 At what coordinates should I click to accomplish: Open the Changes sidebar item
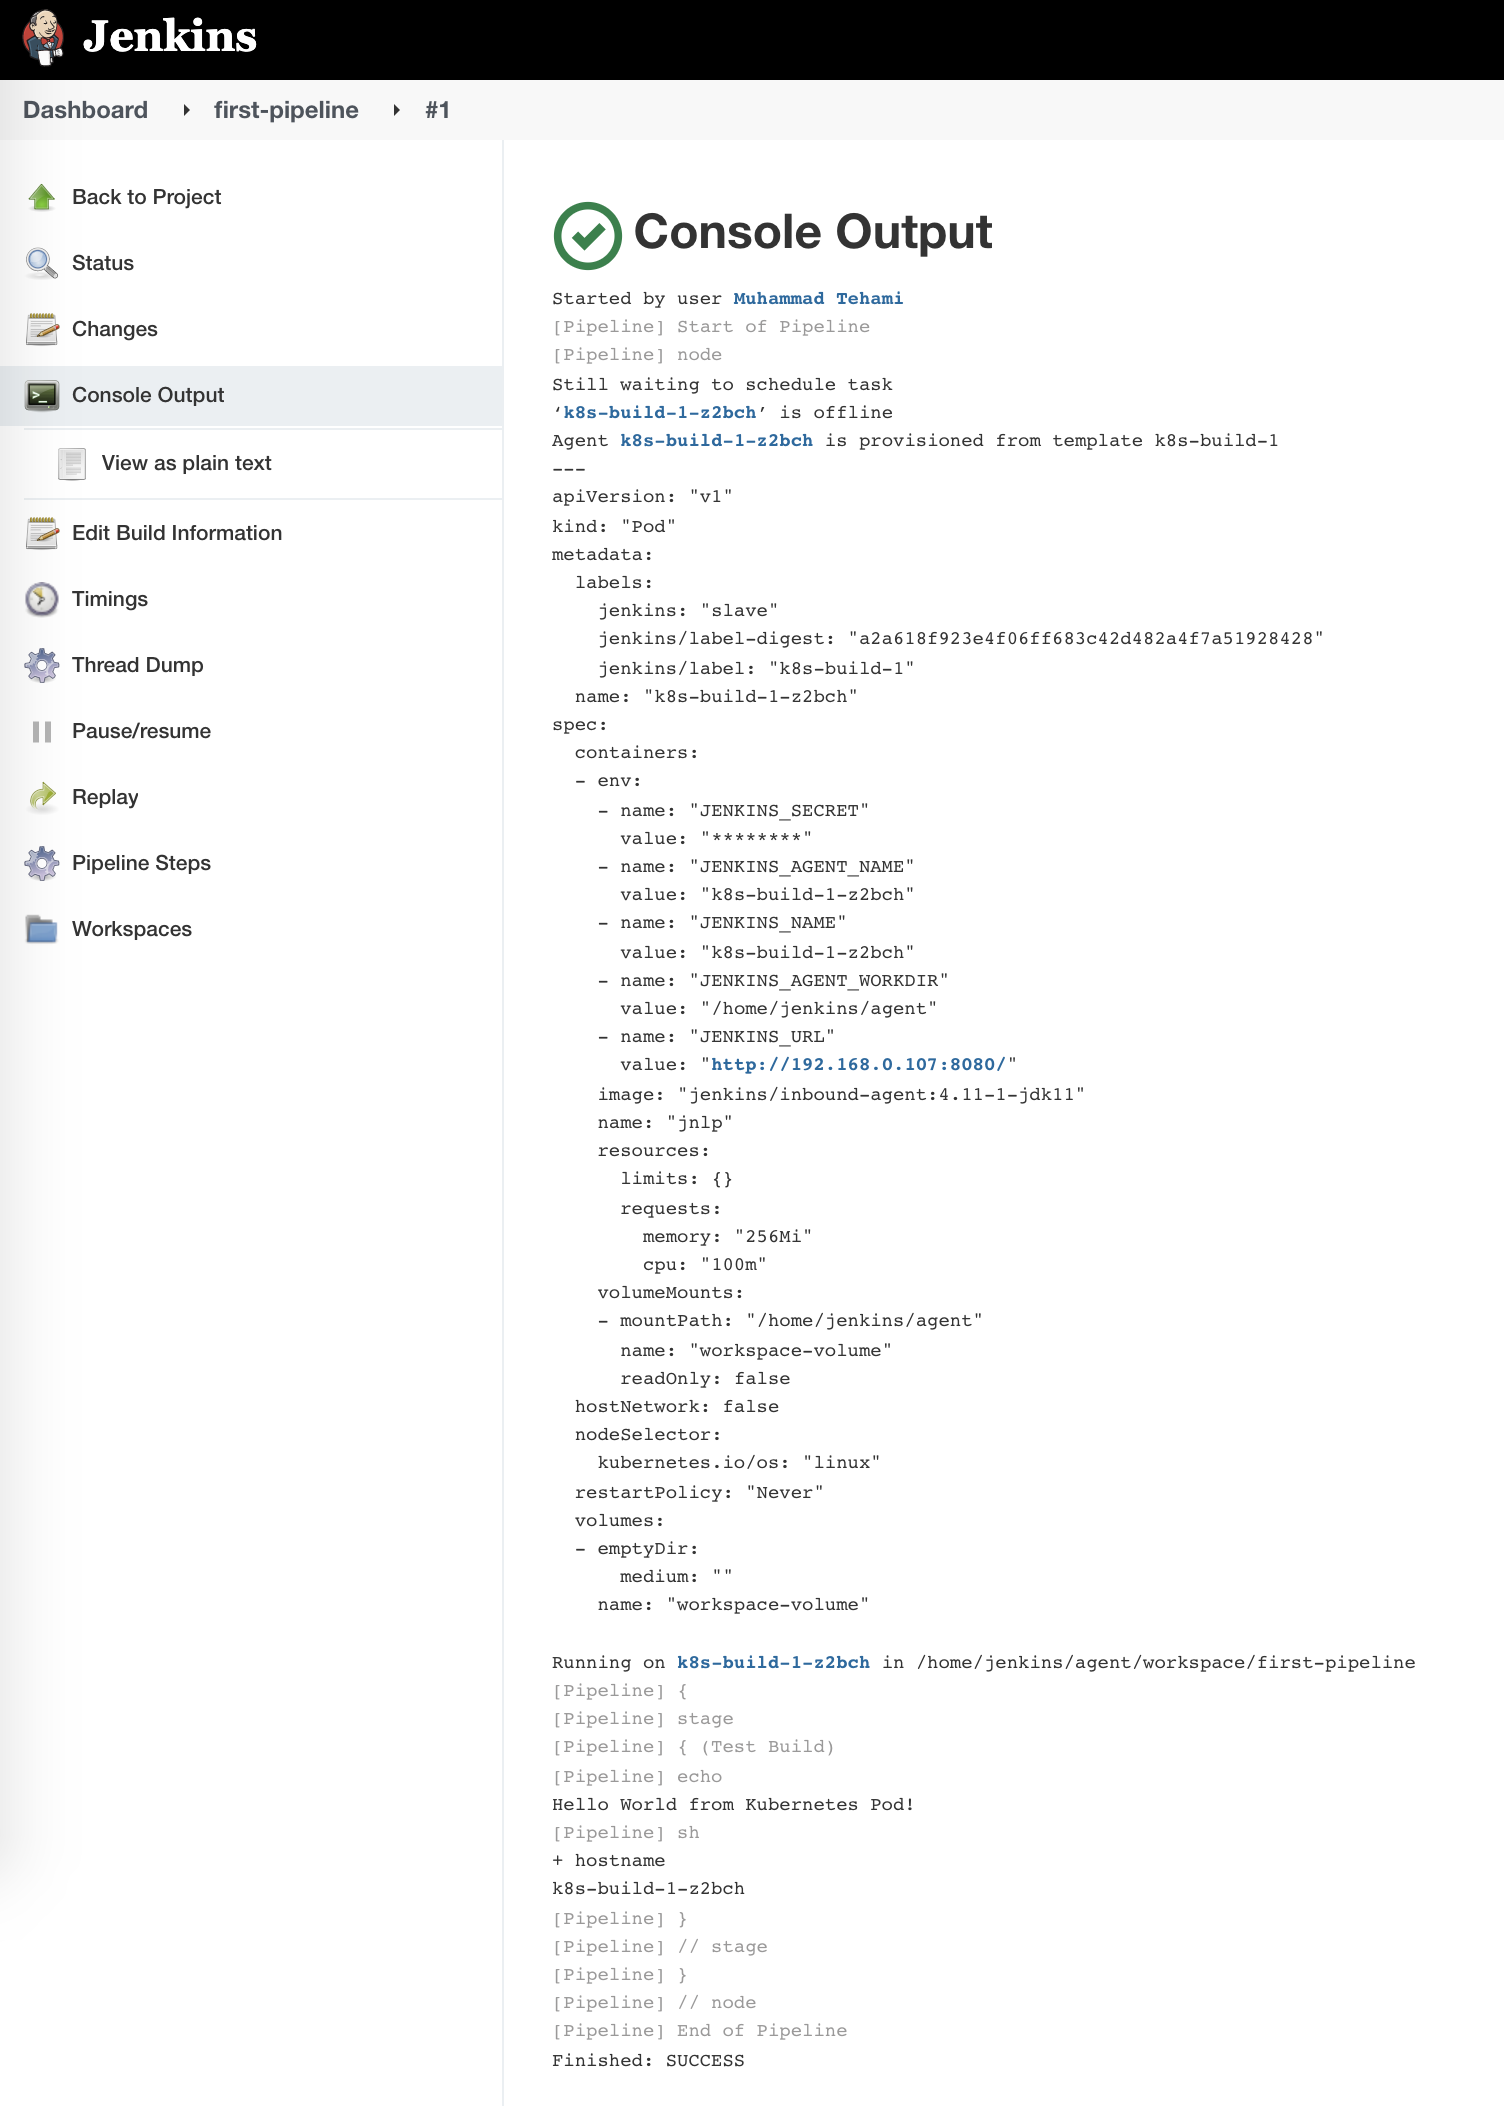115,329
